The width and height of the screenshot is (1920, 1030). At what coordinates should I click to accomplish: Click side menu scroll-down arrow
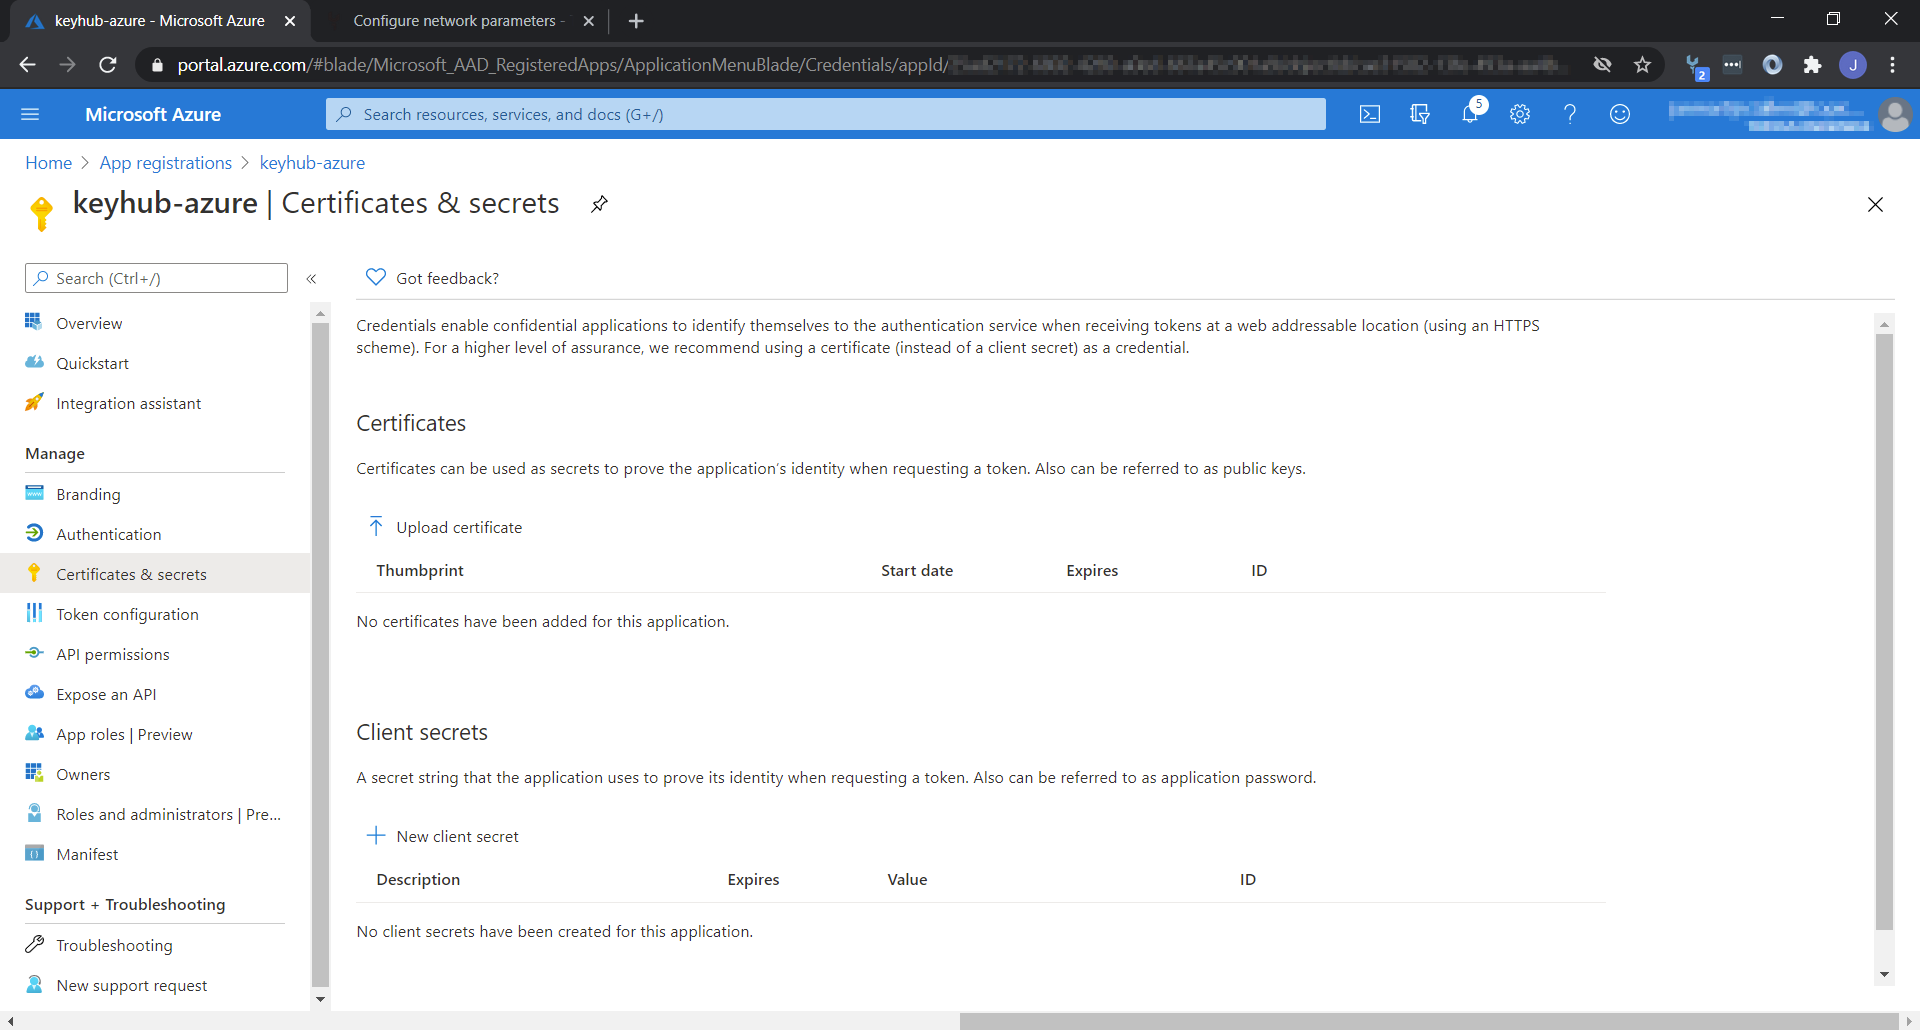320,998
